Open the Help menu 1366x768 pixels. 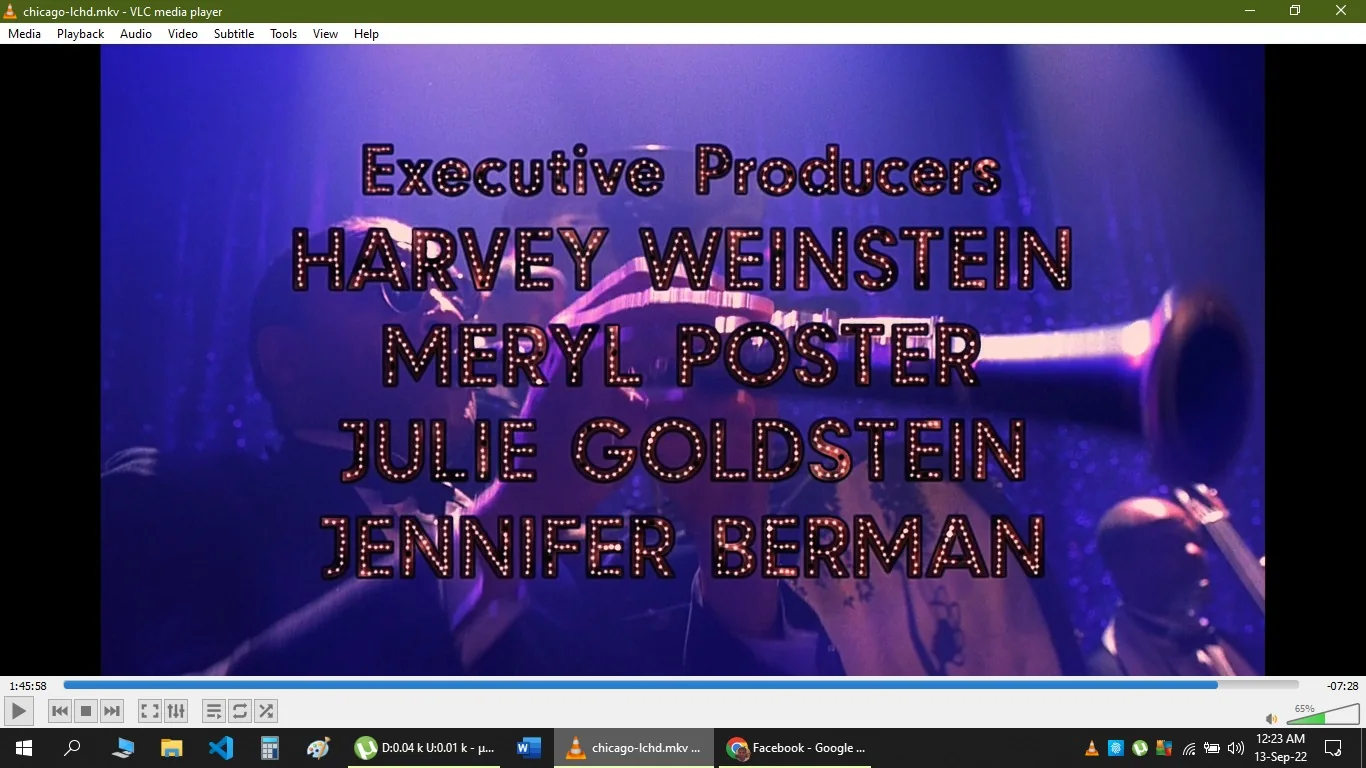[x=366, y=34]
